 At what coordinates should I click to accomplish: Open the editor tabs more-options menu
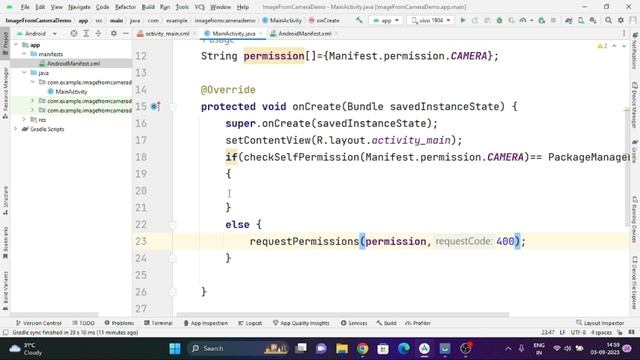(x=624, y=33)
